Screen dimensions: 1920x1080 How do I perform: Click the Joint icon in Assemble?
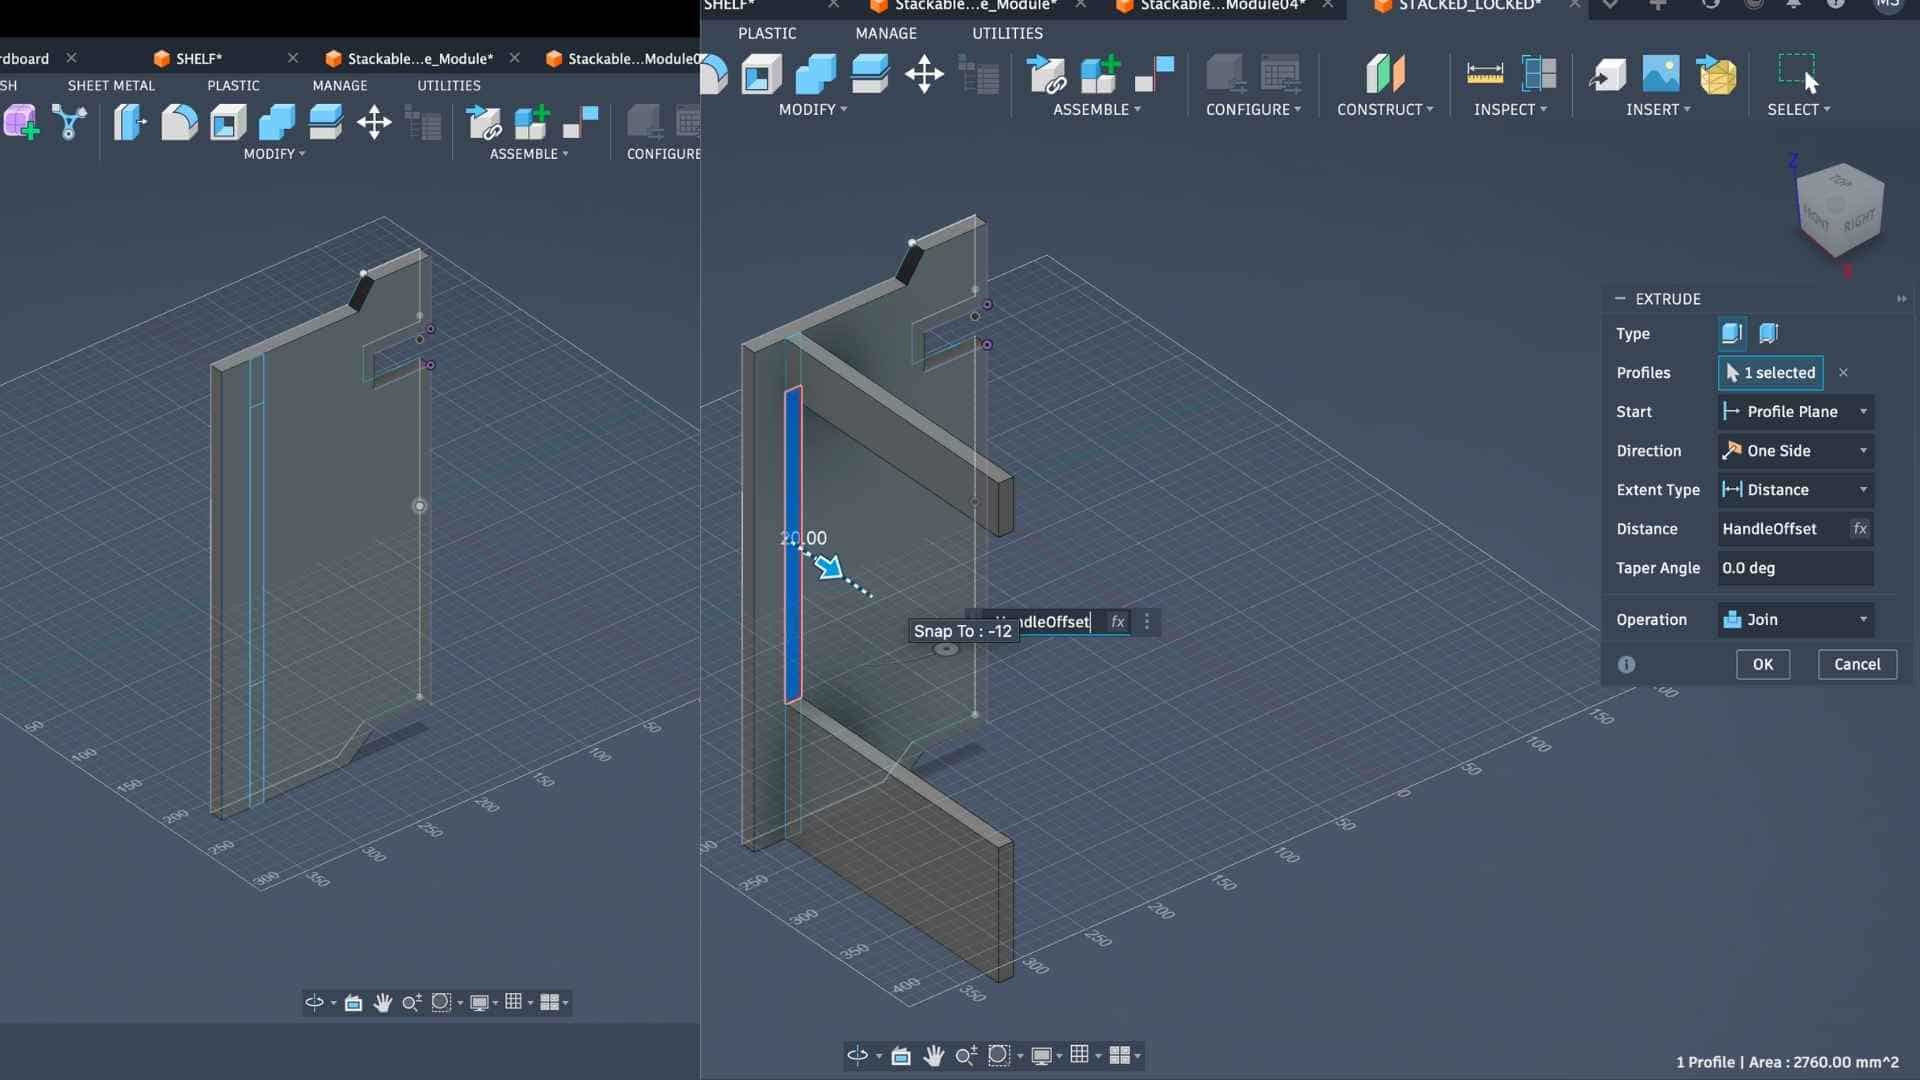pyautogui.click(x=1154, y=74)
